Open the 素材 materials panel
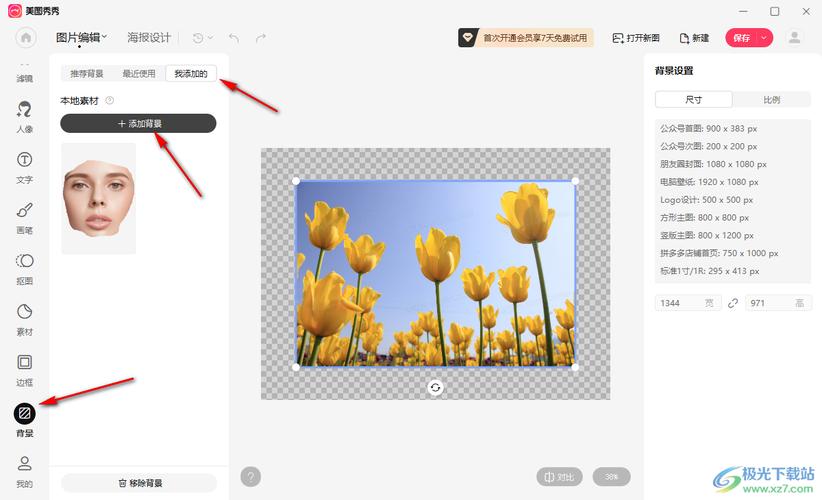 25,318
